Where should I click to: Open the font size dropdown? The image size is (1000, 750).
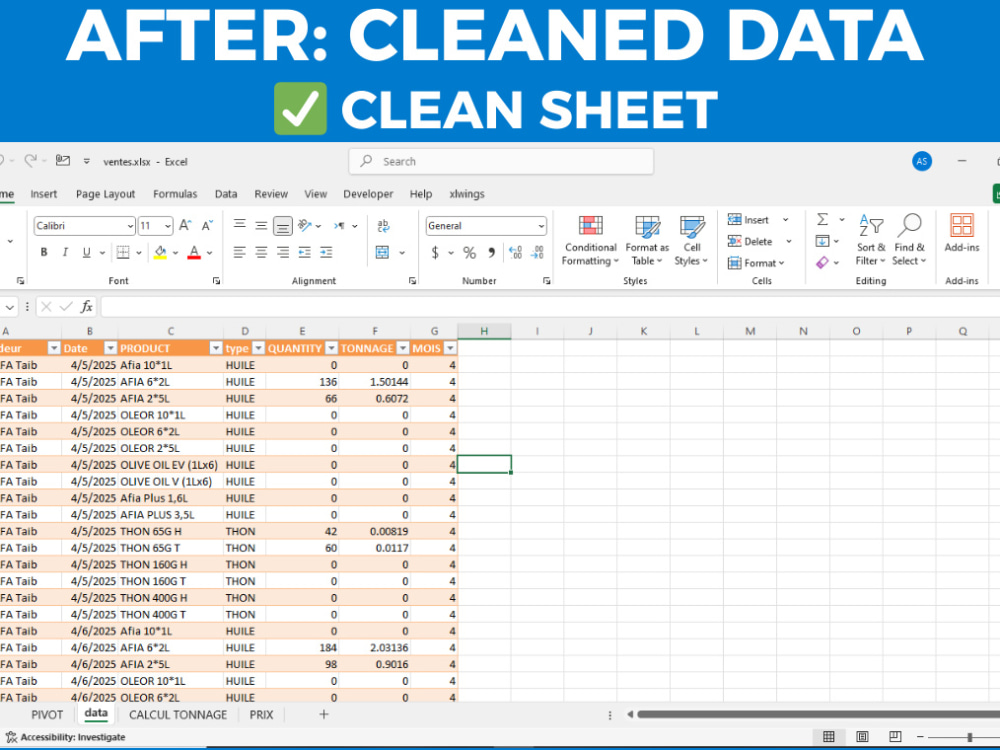pos(168,226)
